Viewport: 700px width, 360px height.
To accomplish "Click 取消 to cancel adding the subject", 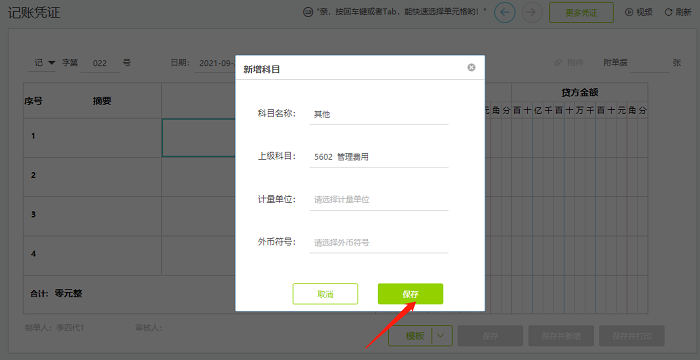I will 325,294.
